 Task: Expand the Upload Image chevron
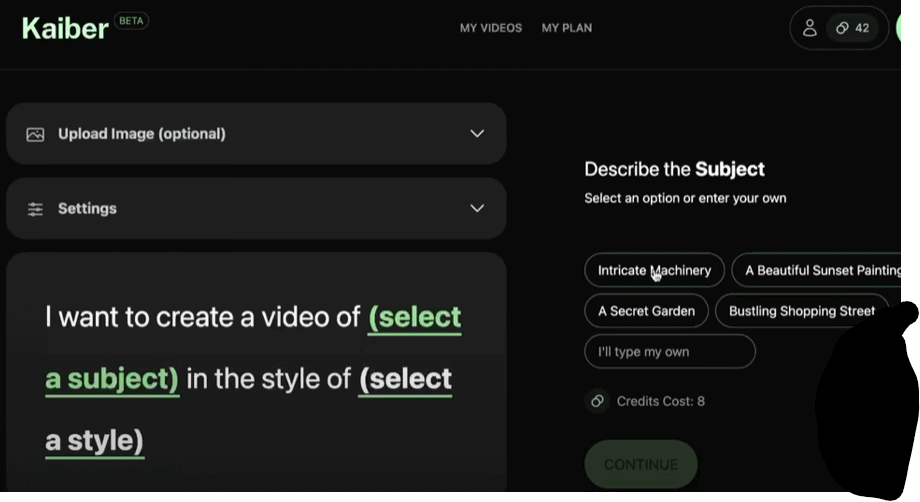pyautogui.click(x=477, y=134)
